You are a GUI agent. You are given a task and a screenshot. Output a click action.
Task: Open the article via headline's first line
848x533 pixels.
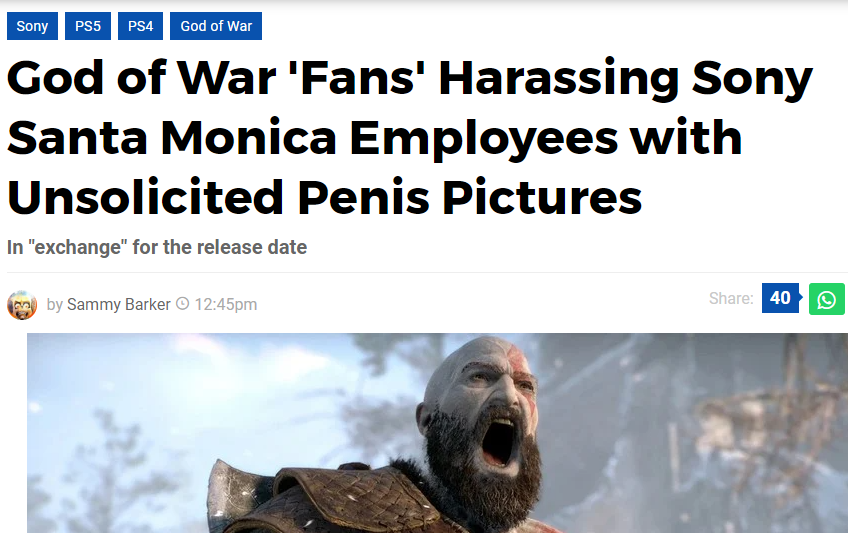pos(409,79)
